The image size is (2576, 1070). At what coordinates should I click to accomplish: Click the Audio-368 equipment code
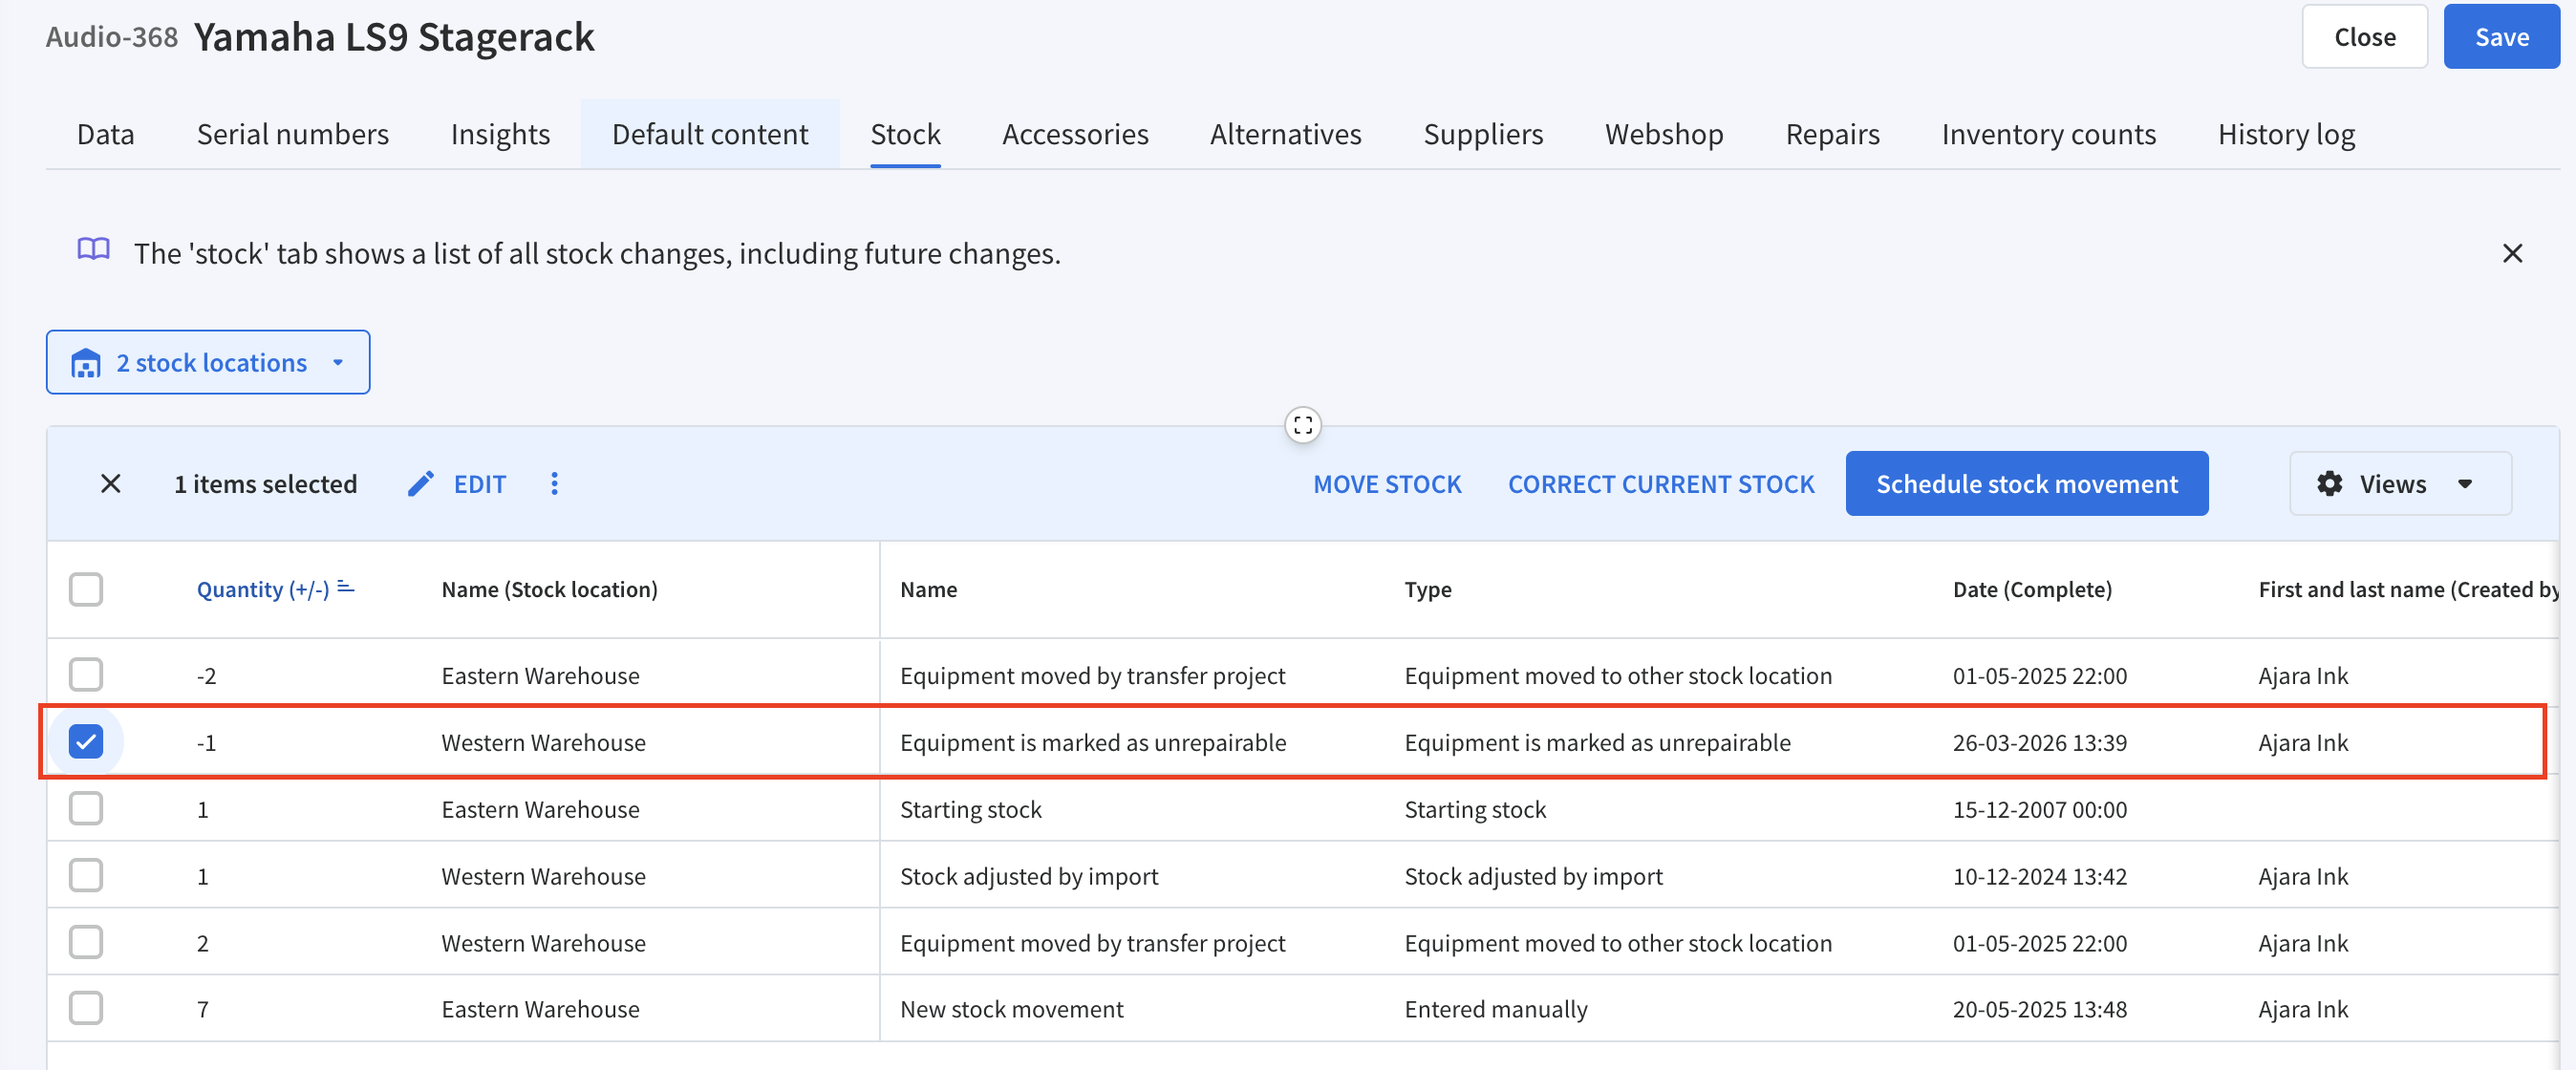(112, 37)
